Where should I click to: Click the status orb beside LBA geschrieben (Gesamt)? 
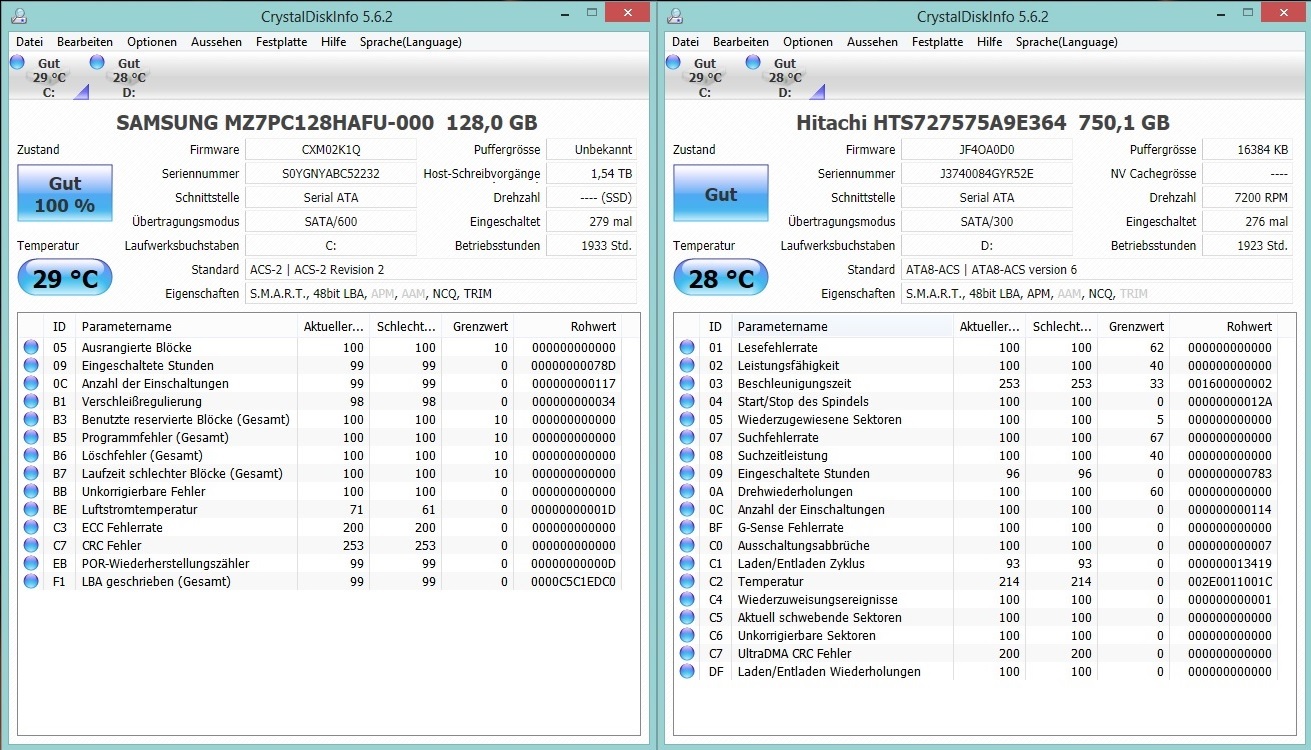[31, 582]
